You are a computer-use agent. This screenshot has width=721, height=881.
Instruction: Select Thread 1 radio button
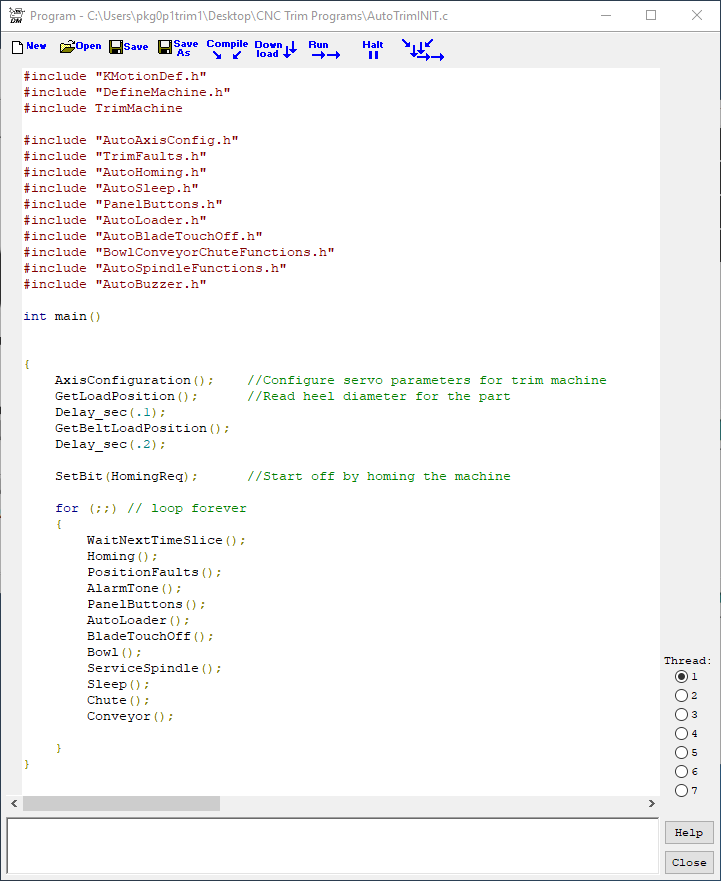(x=682, y=677)
